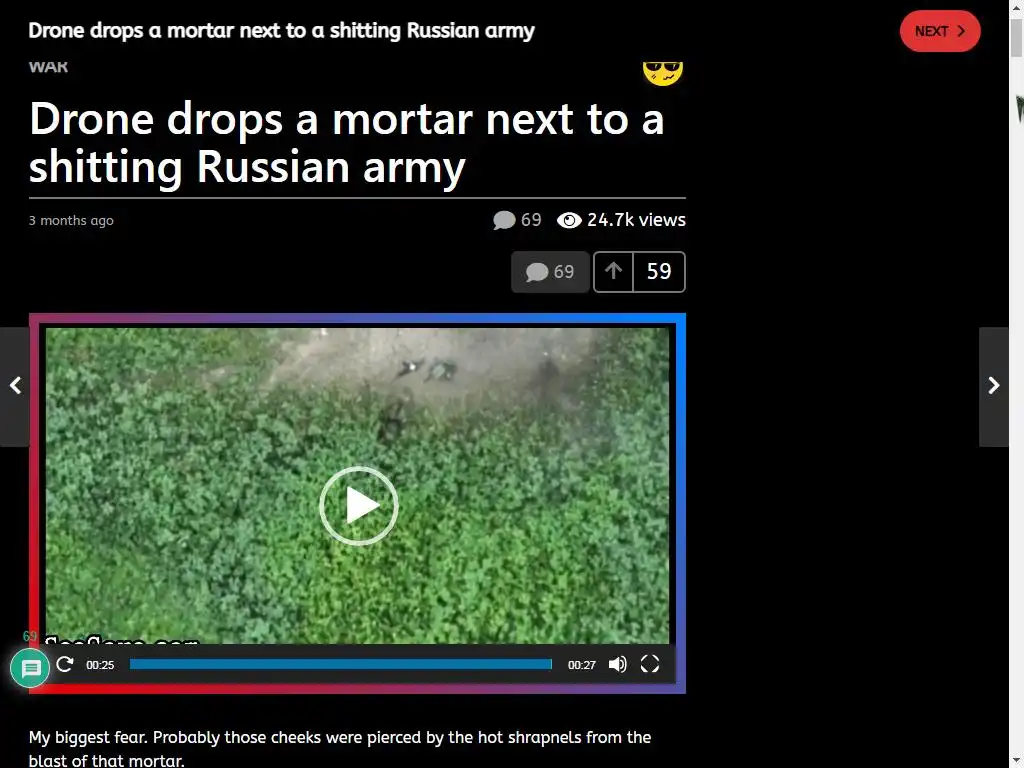Mute the video via speaker icon

(x=617, y=664)
